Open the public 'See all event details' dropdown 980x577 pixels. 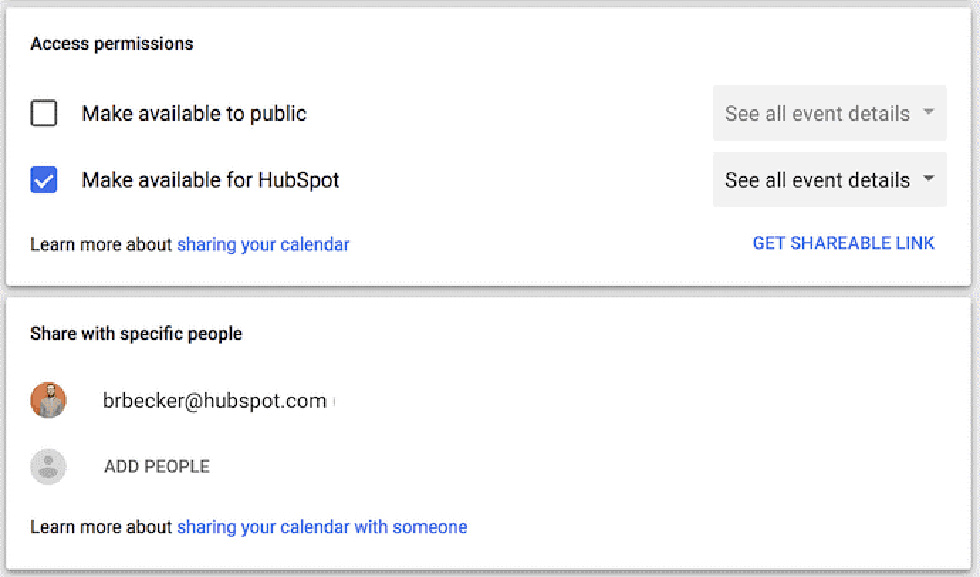point(818,114)
